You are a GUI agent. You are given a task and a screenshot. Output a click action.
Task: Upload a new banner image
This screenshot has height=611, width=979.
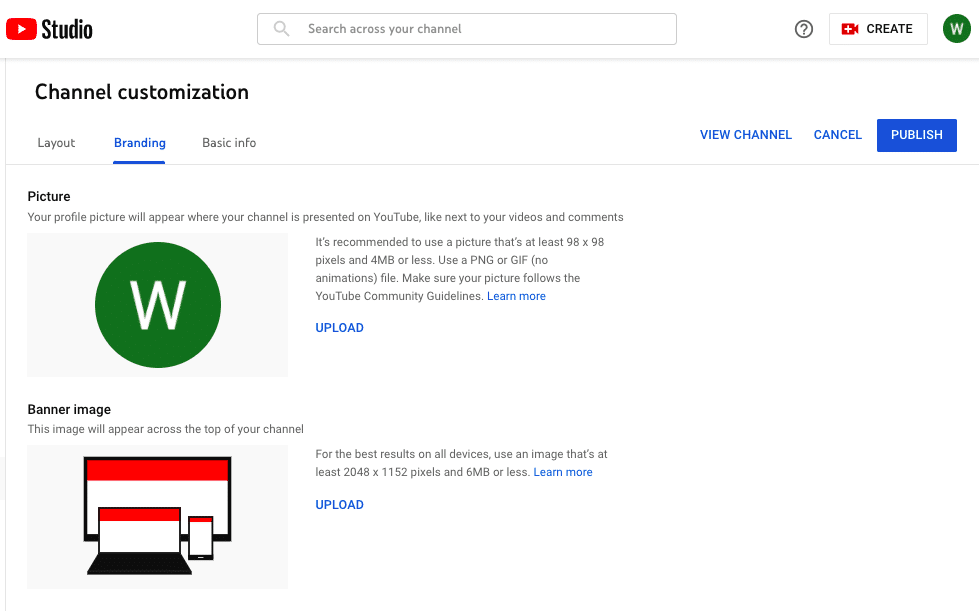(339, 505)
